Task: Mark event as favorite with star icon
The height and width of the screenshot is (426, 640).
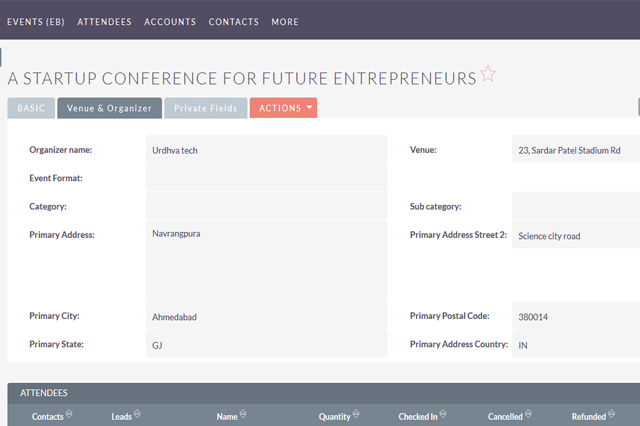Action: 488,75
